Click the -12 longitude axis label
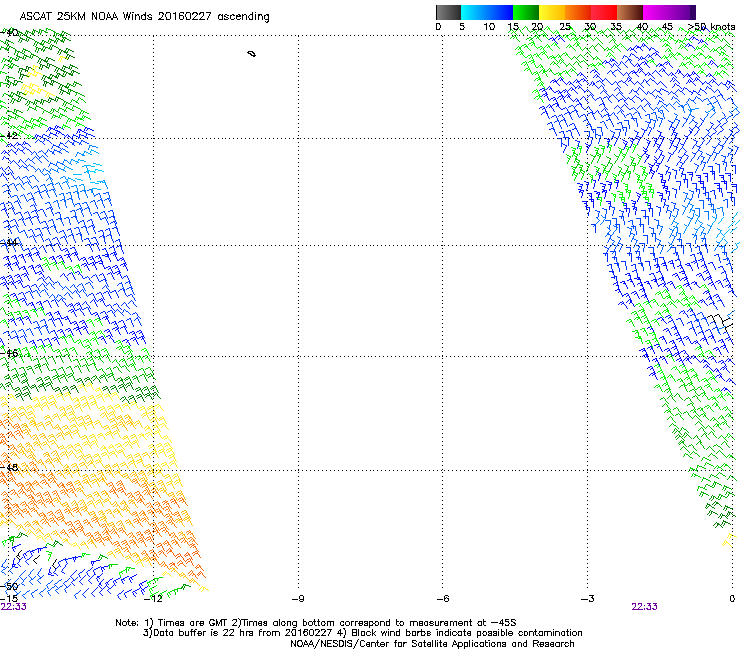 [x=153, y=599]
